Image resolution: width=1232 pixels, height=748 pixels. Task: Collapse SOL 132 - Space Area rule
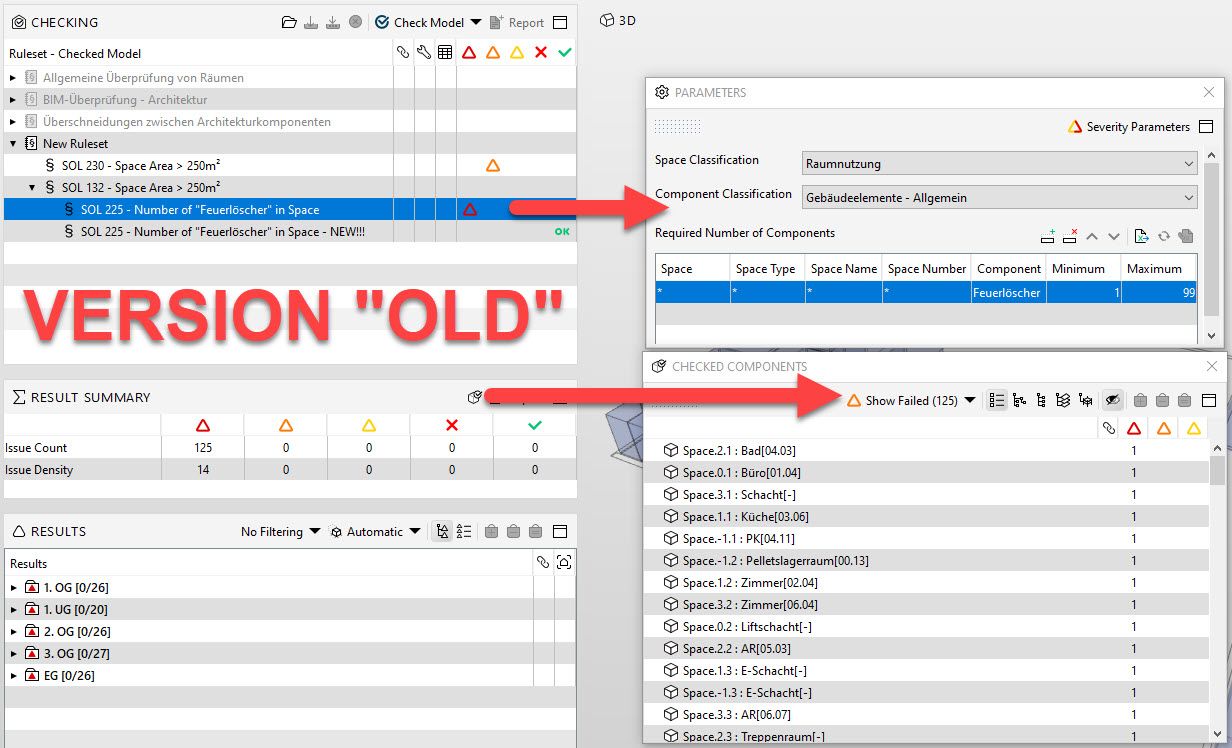coord(32,187)
